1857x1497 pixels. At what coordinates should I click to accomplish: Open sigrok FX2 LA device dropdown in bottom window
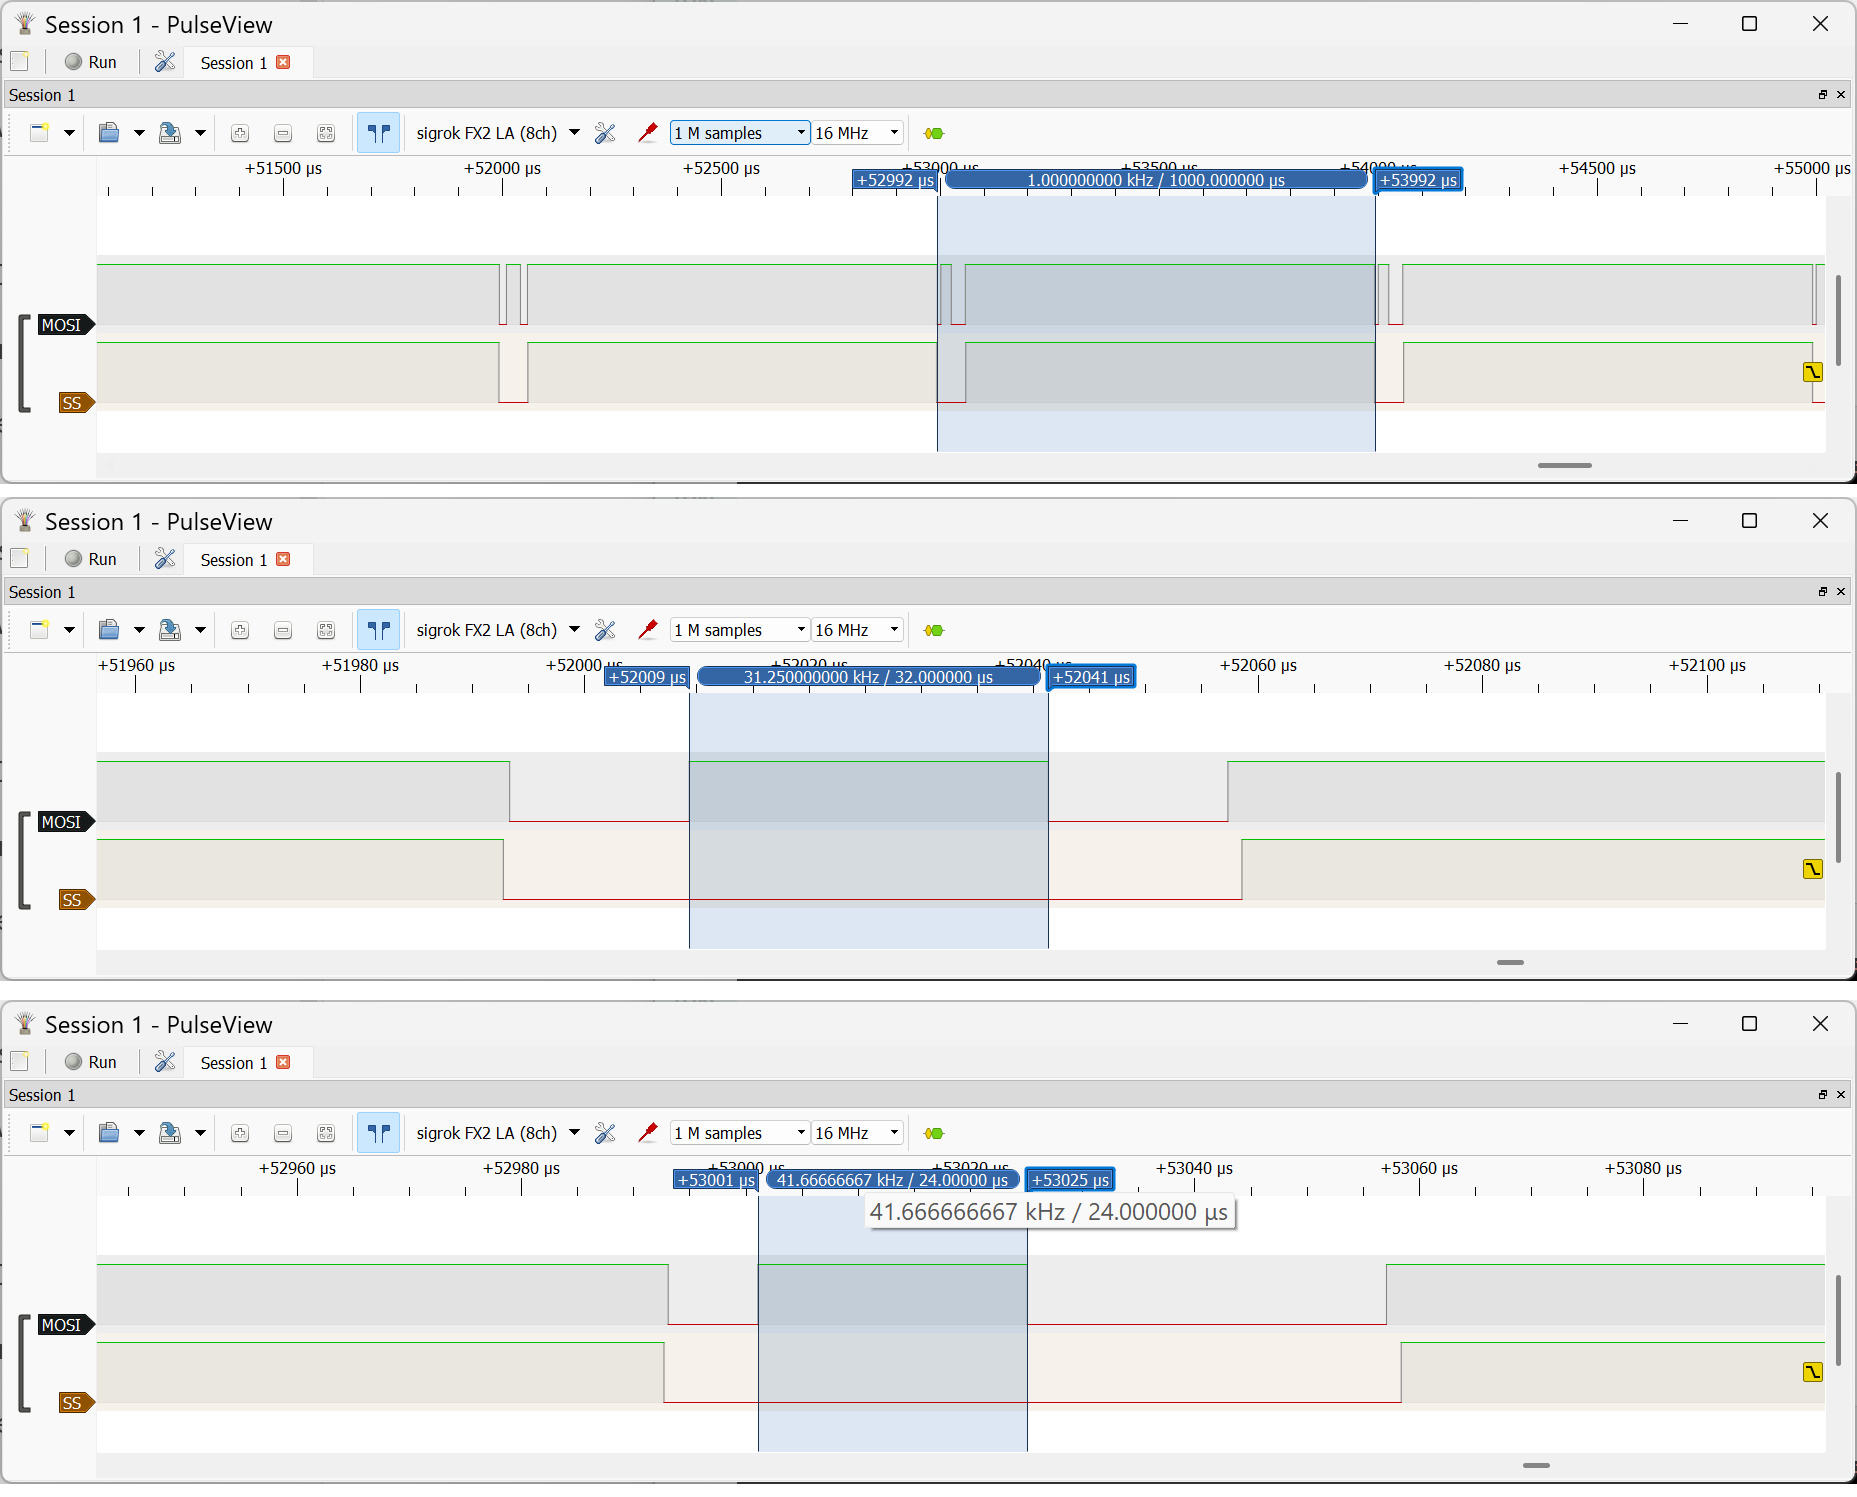[574, 1133]
